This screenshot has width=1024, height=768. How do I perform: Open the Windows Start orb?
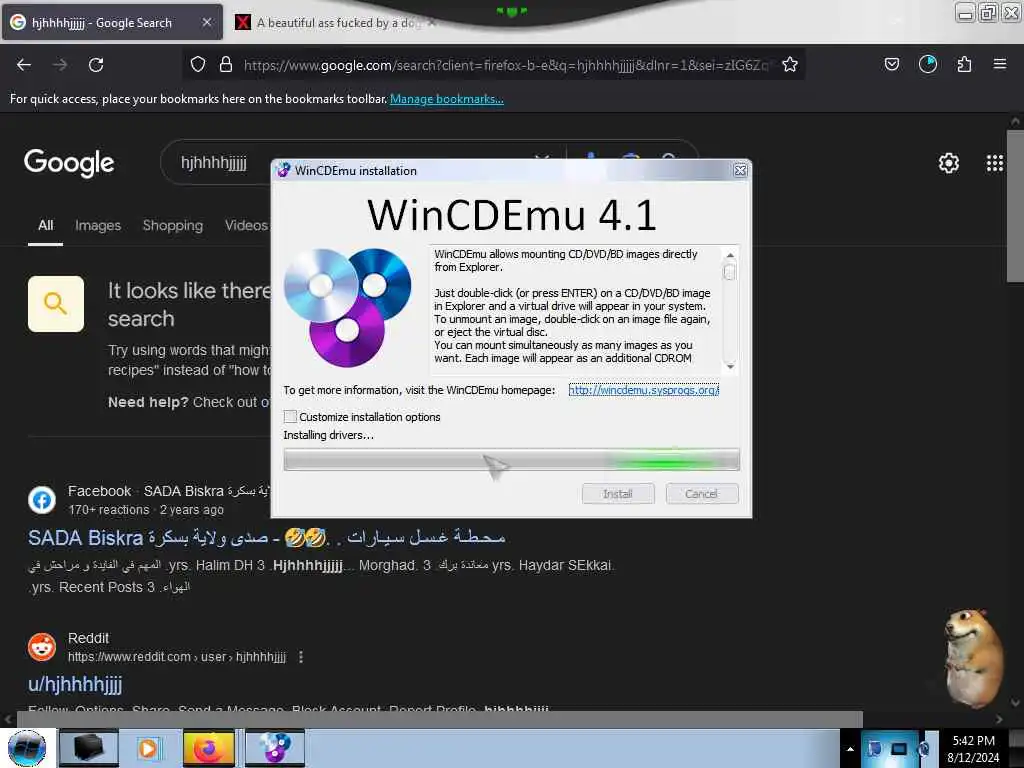coord(27,748)
